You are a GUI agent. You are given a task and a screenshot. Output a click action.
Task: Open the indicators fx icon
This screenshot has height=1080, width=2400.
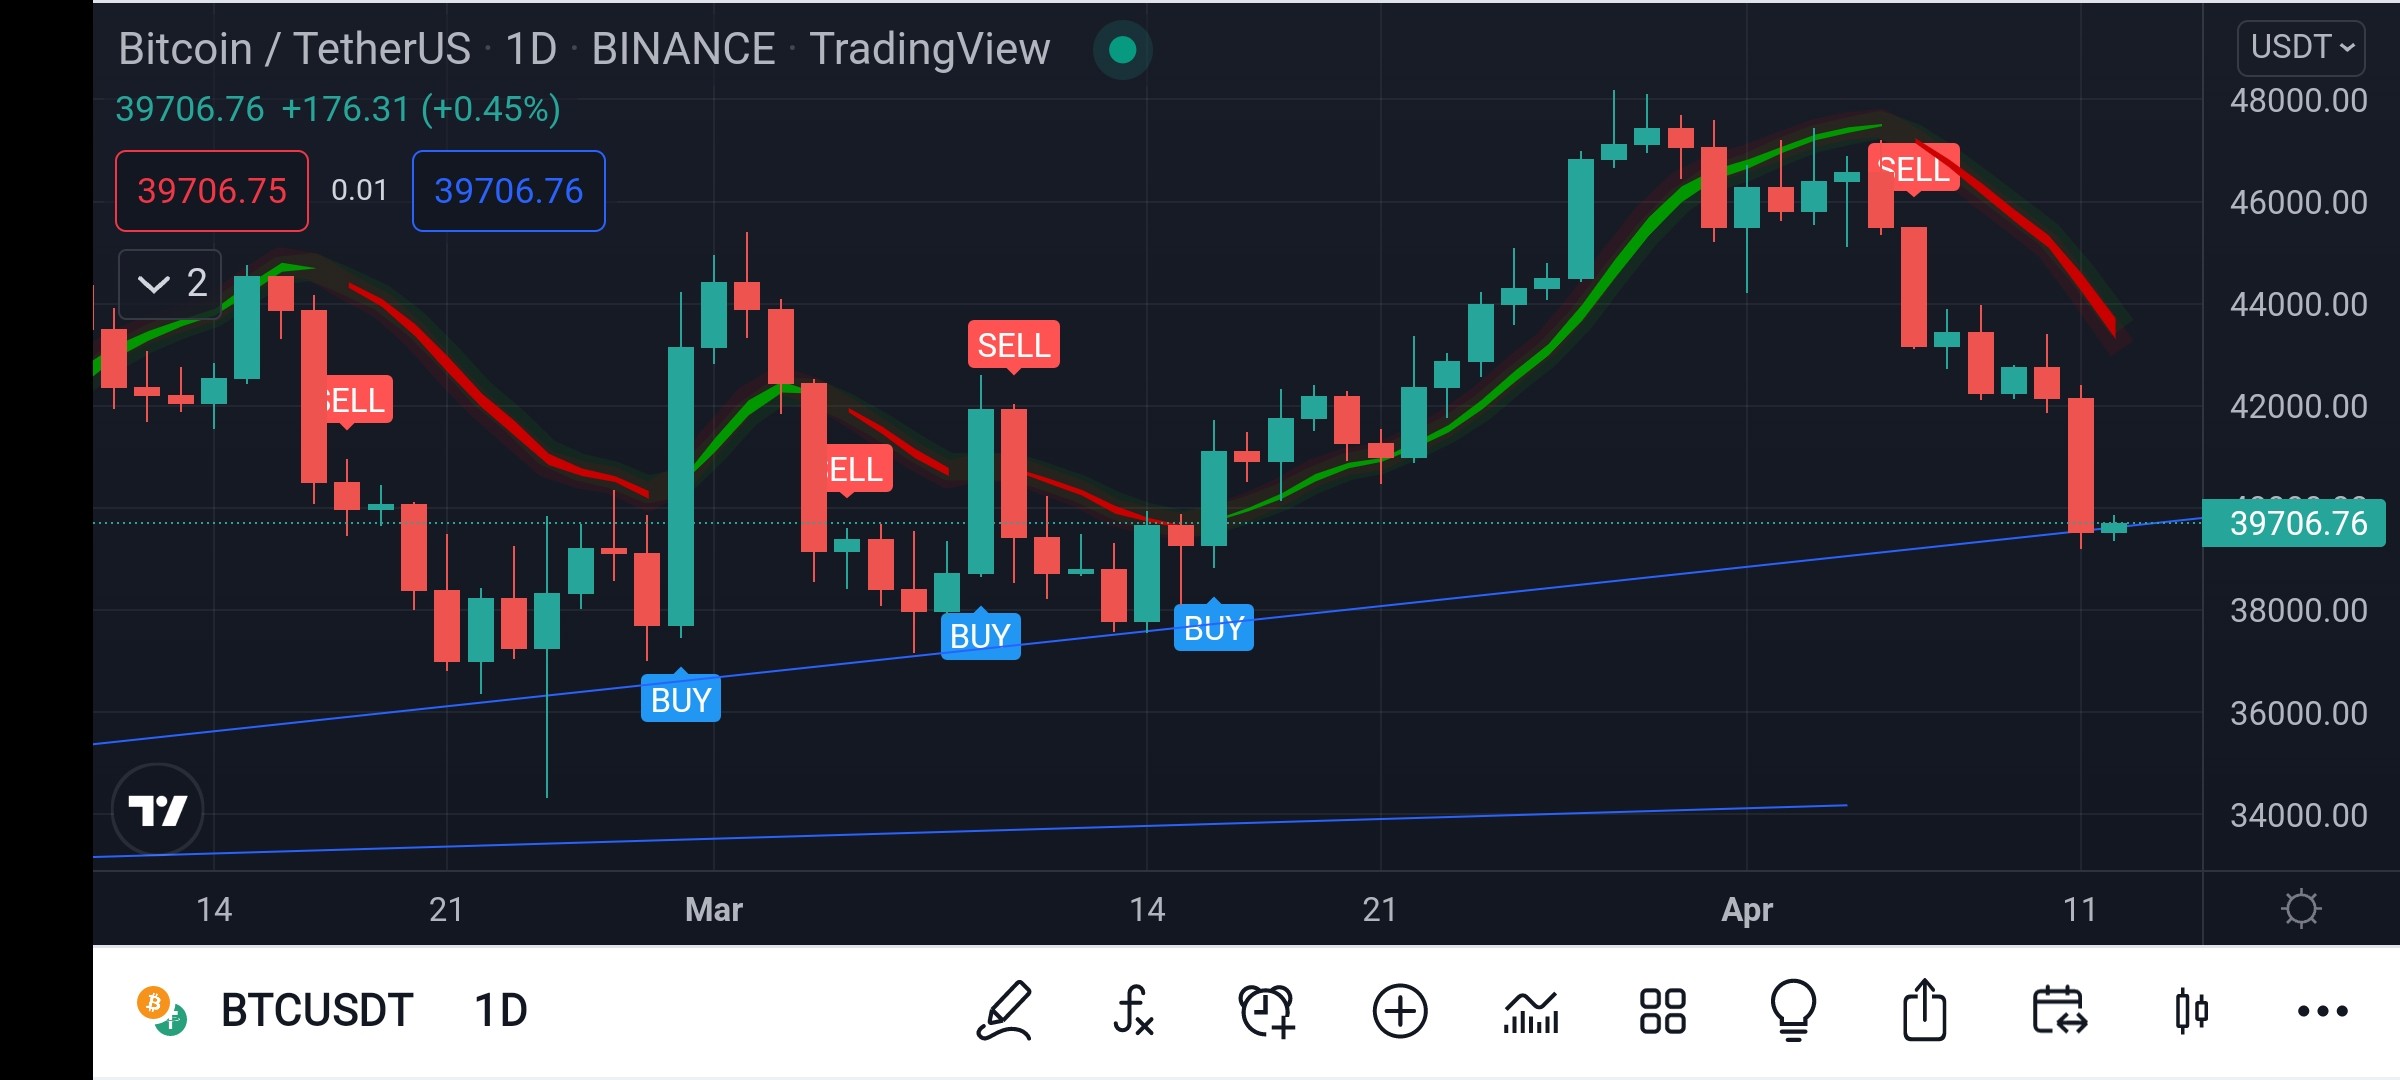click(1134, 1011)
